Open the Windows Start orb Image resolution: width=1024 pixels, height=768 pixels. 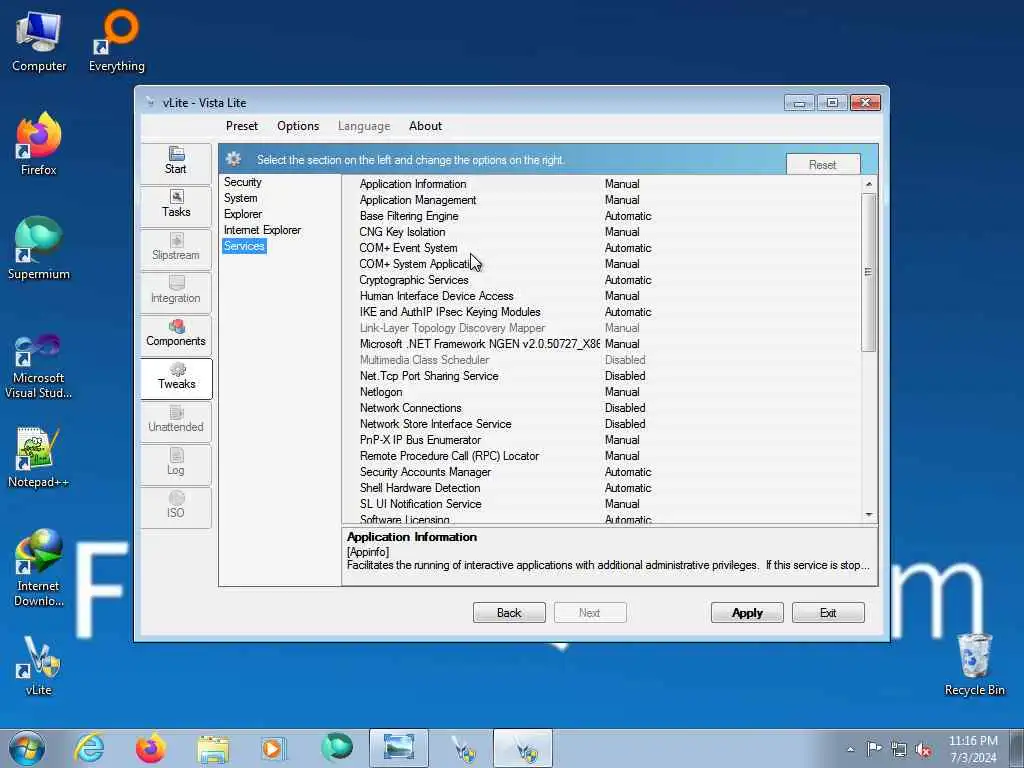click(27, 748)
